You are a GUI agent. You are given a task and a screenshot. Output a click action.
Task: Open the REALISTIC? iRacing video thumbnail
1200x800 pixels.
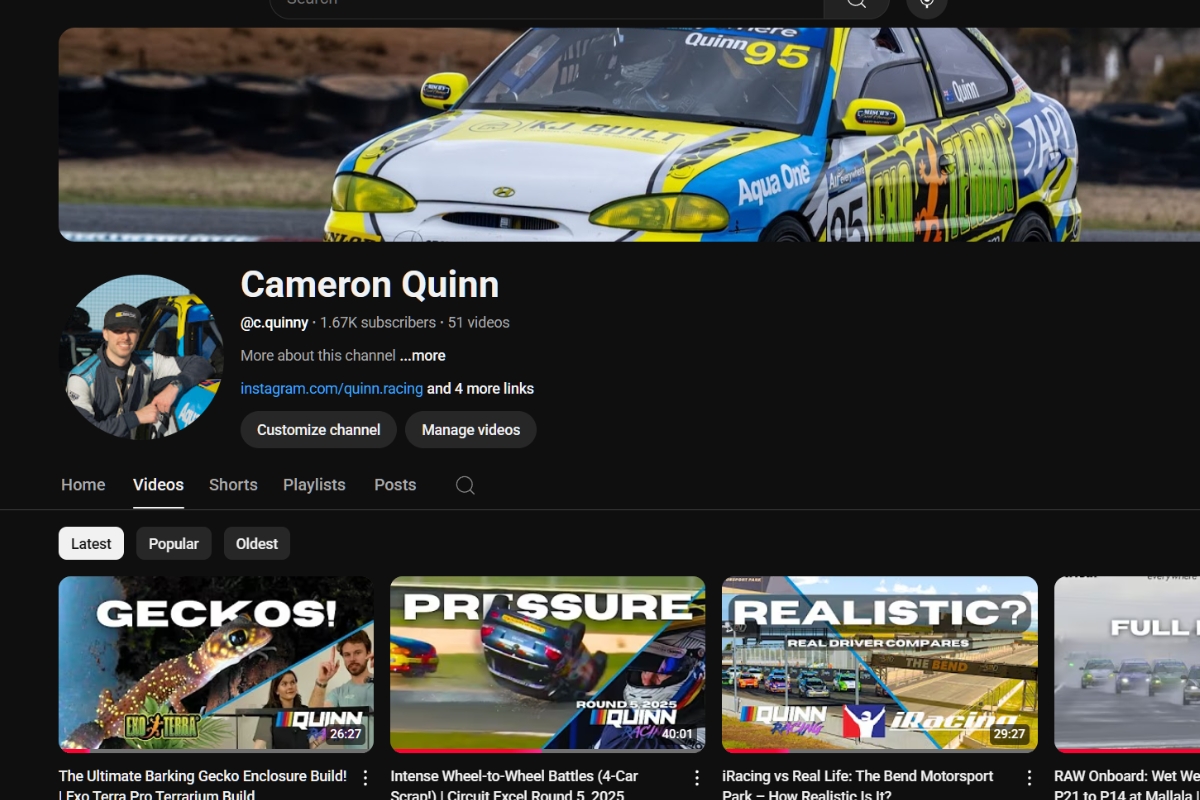pos(880,664)
